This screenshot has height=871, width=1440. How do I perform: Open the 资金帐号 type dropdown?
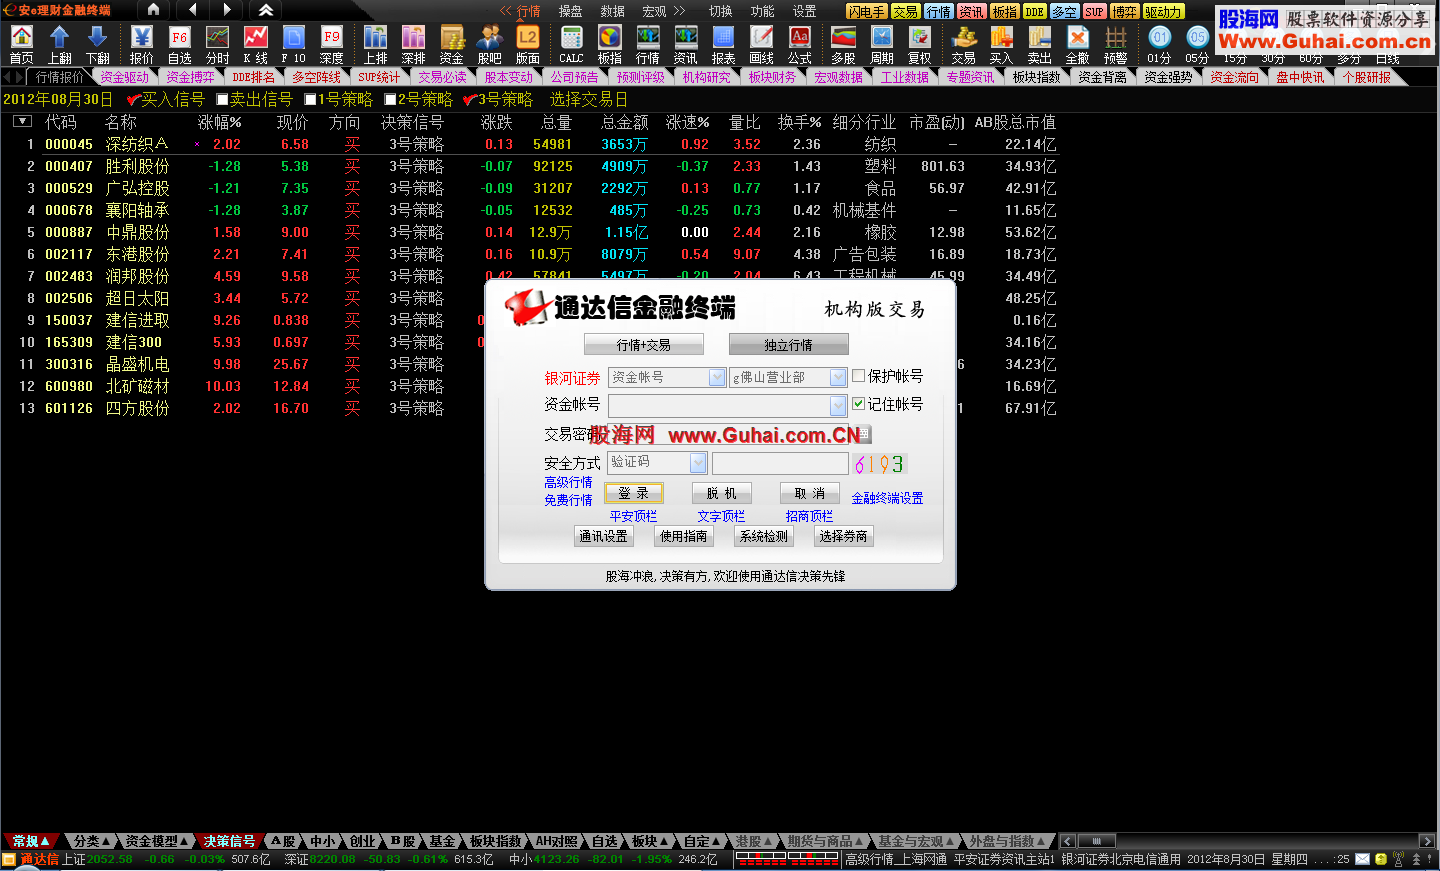click(x=717, y=377)
